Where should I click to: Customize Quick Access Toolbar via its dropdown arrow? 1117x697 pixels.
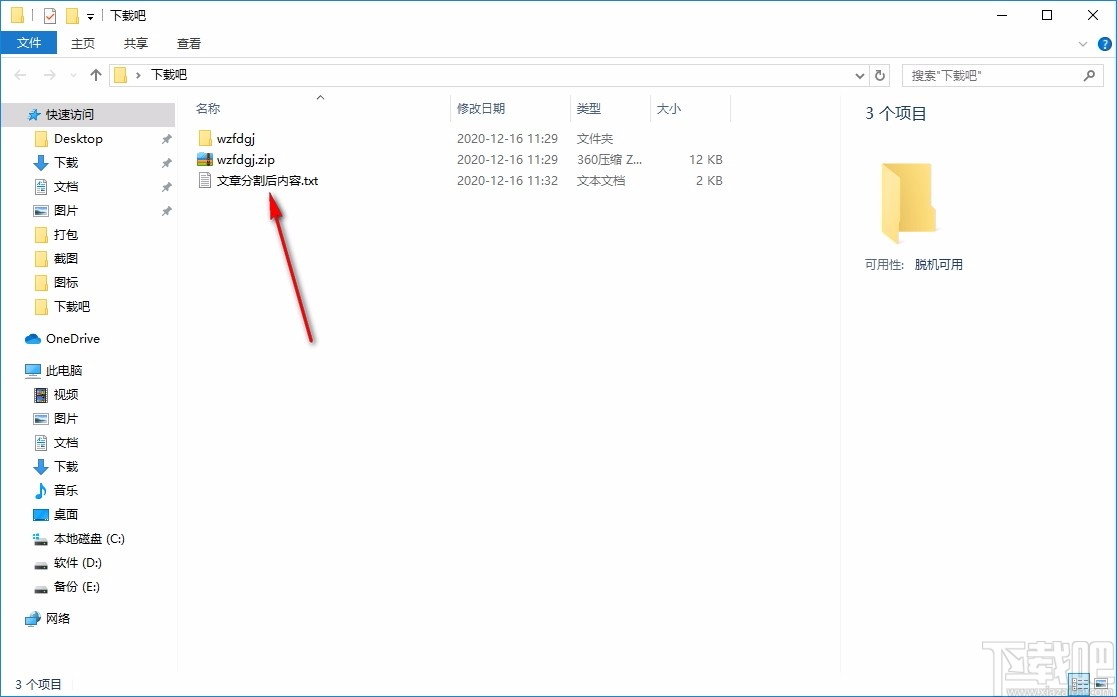coord(89,14)
